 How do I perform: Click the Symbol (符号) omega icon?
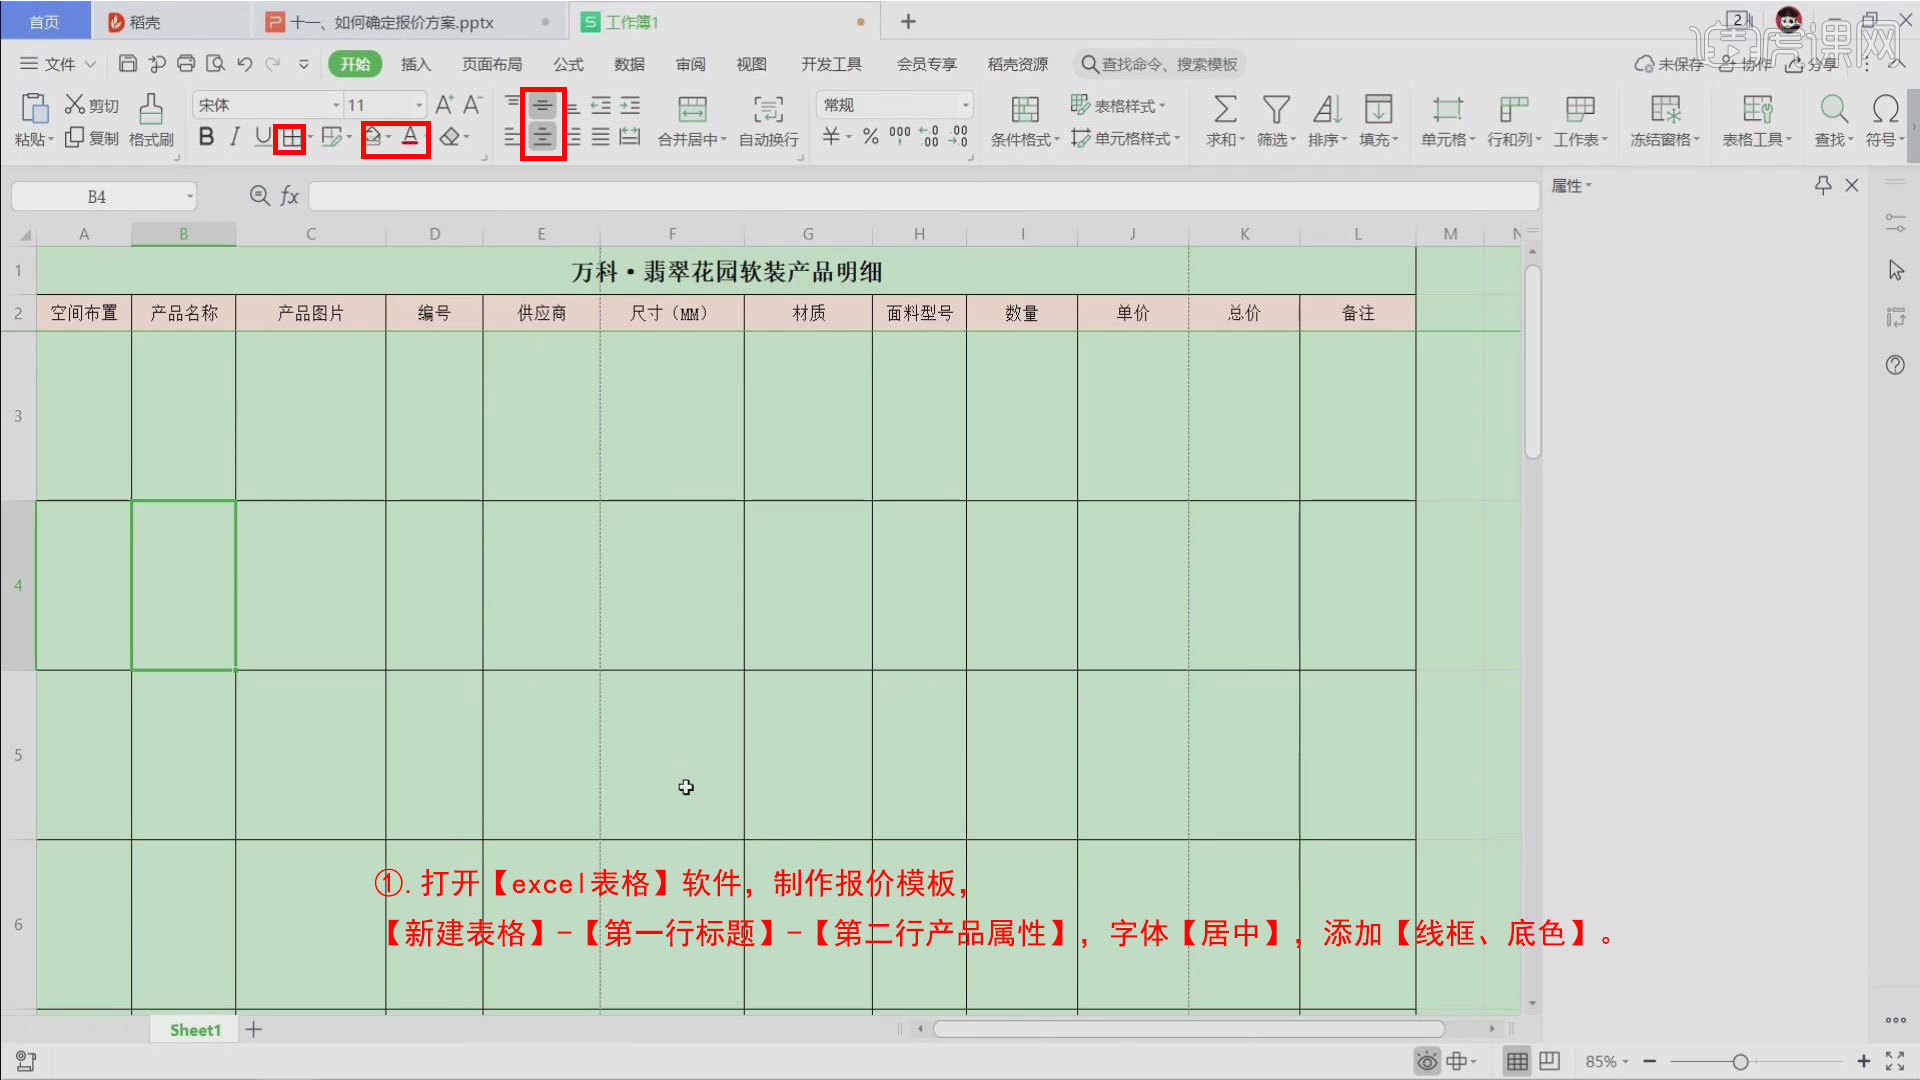(x=1885, y=108)
